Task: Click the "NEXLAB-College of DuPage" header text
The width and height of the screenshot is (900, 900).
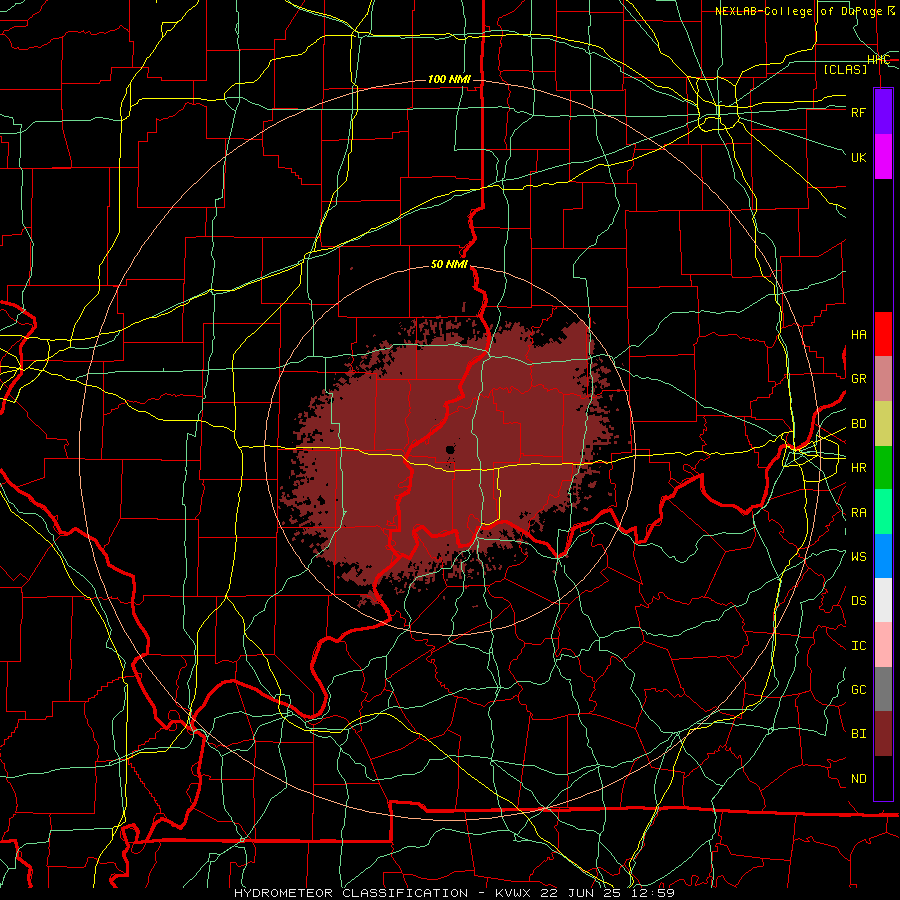Action: (800, 11)
